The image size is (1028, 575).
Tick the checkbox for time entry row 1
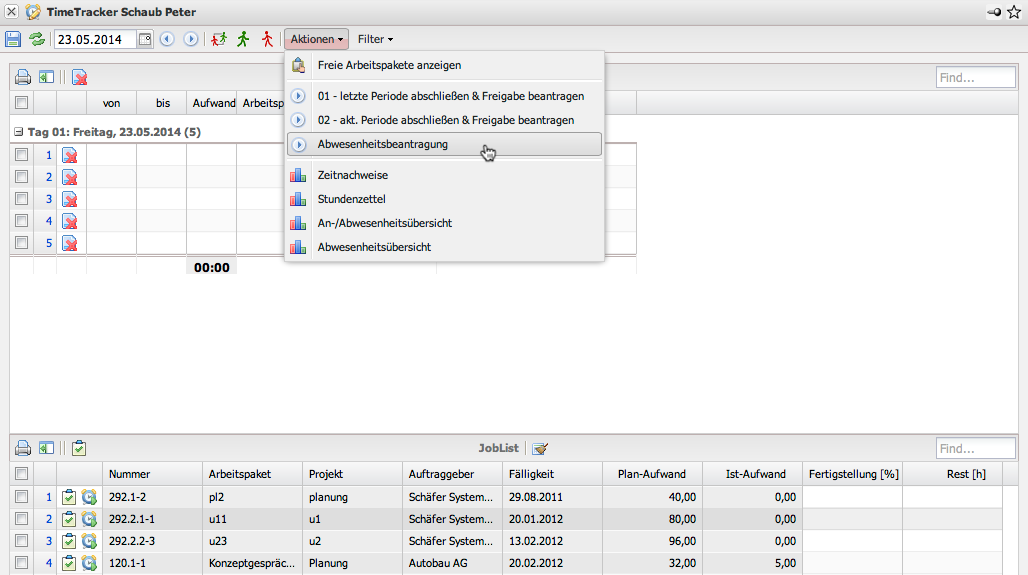click(x=21, y=155)
